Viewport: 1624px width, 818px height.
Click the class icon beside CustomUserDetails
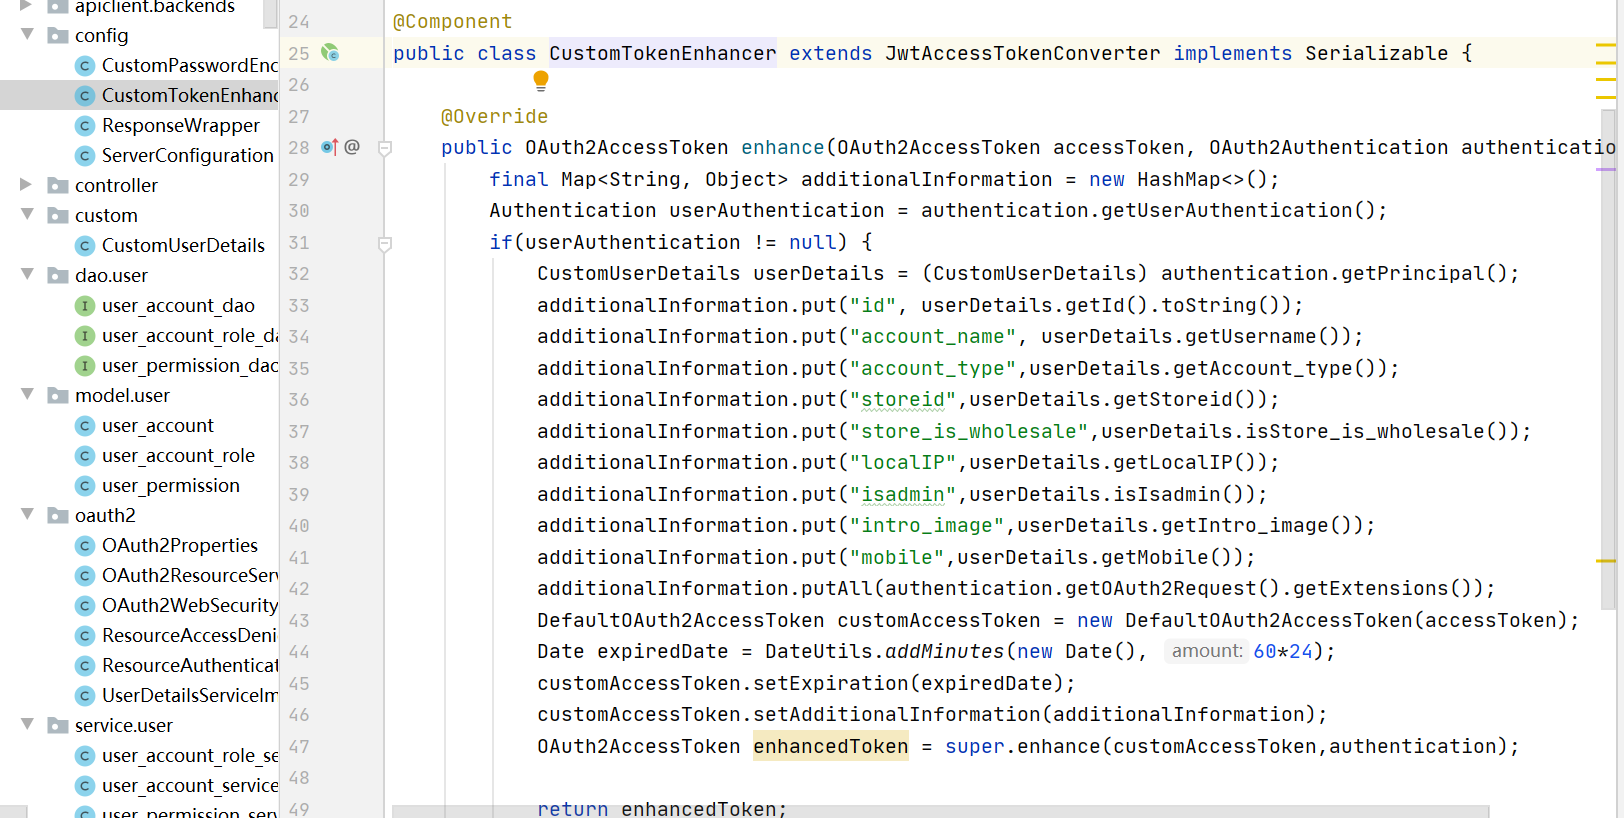pyautogui.click(x=85, y=245)
